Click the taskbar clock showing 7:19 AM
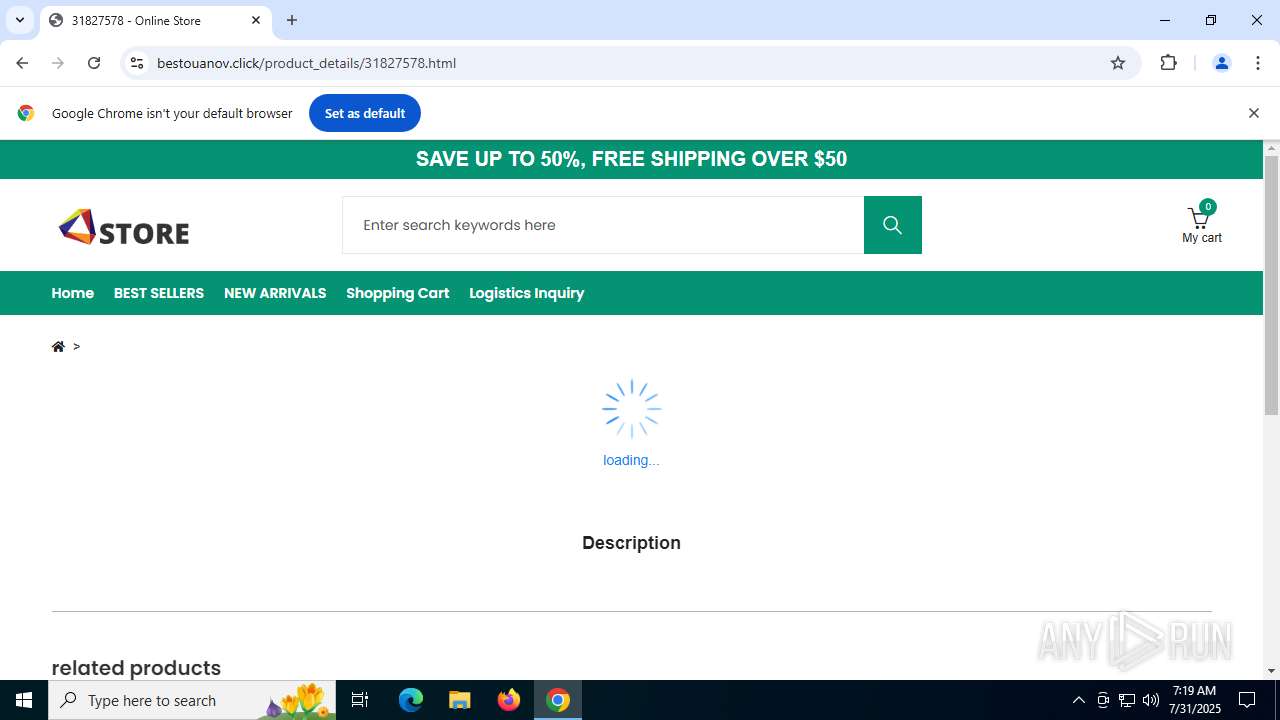This screenshot has width=1280, height=720. pyautogui.click(x=1194, y=700)
